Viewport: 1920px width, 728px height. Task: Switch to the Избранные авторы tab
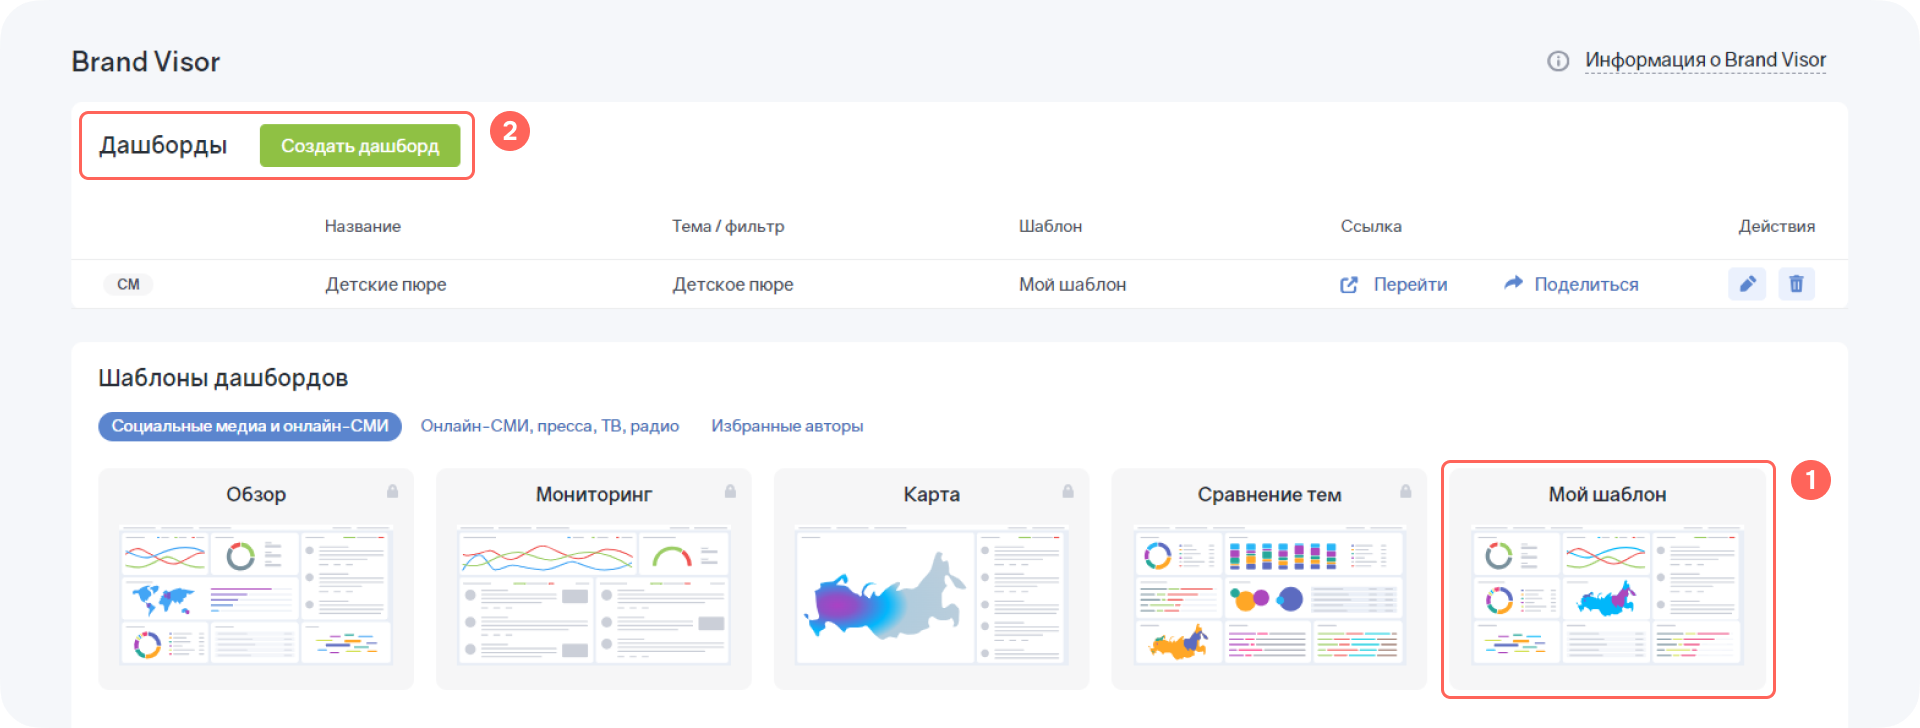pyautogui.click(x=787, y=426)
